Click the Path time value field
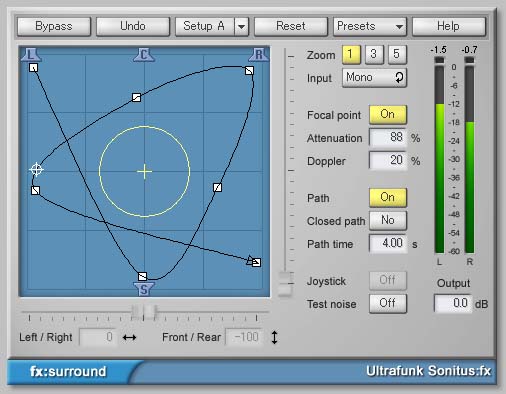This screenshot has height=394, width=506. coord(388,243)
